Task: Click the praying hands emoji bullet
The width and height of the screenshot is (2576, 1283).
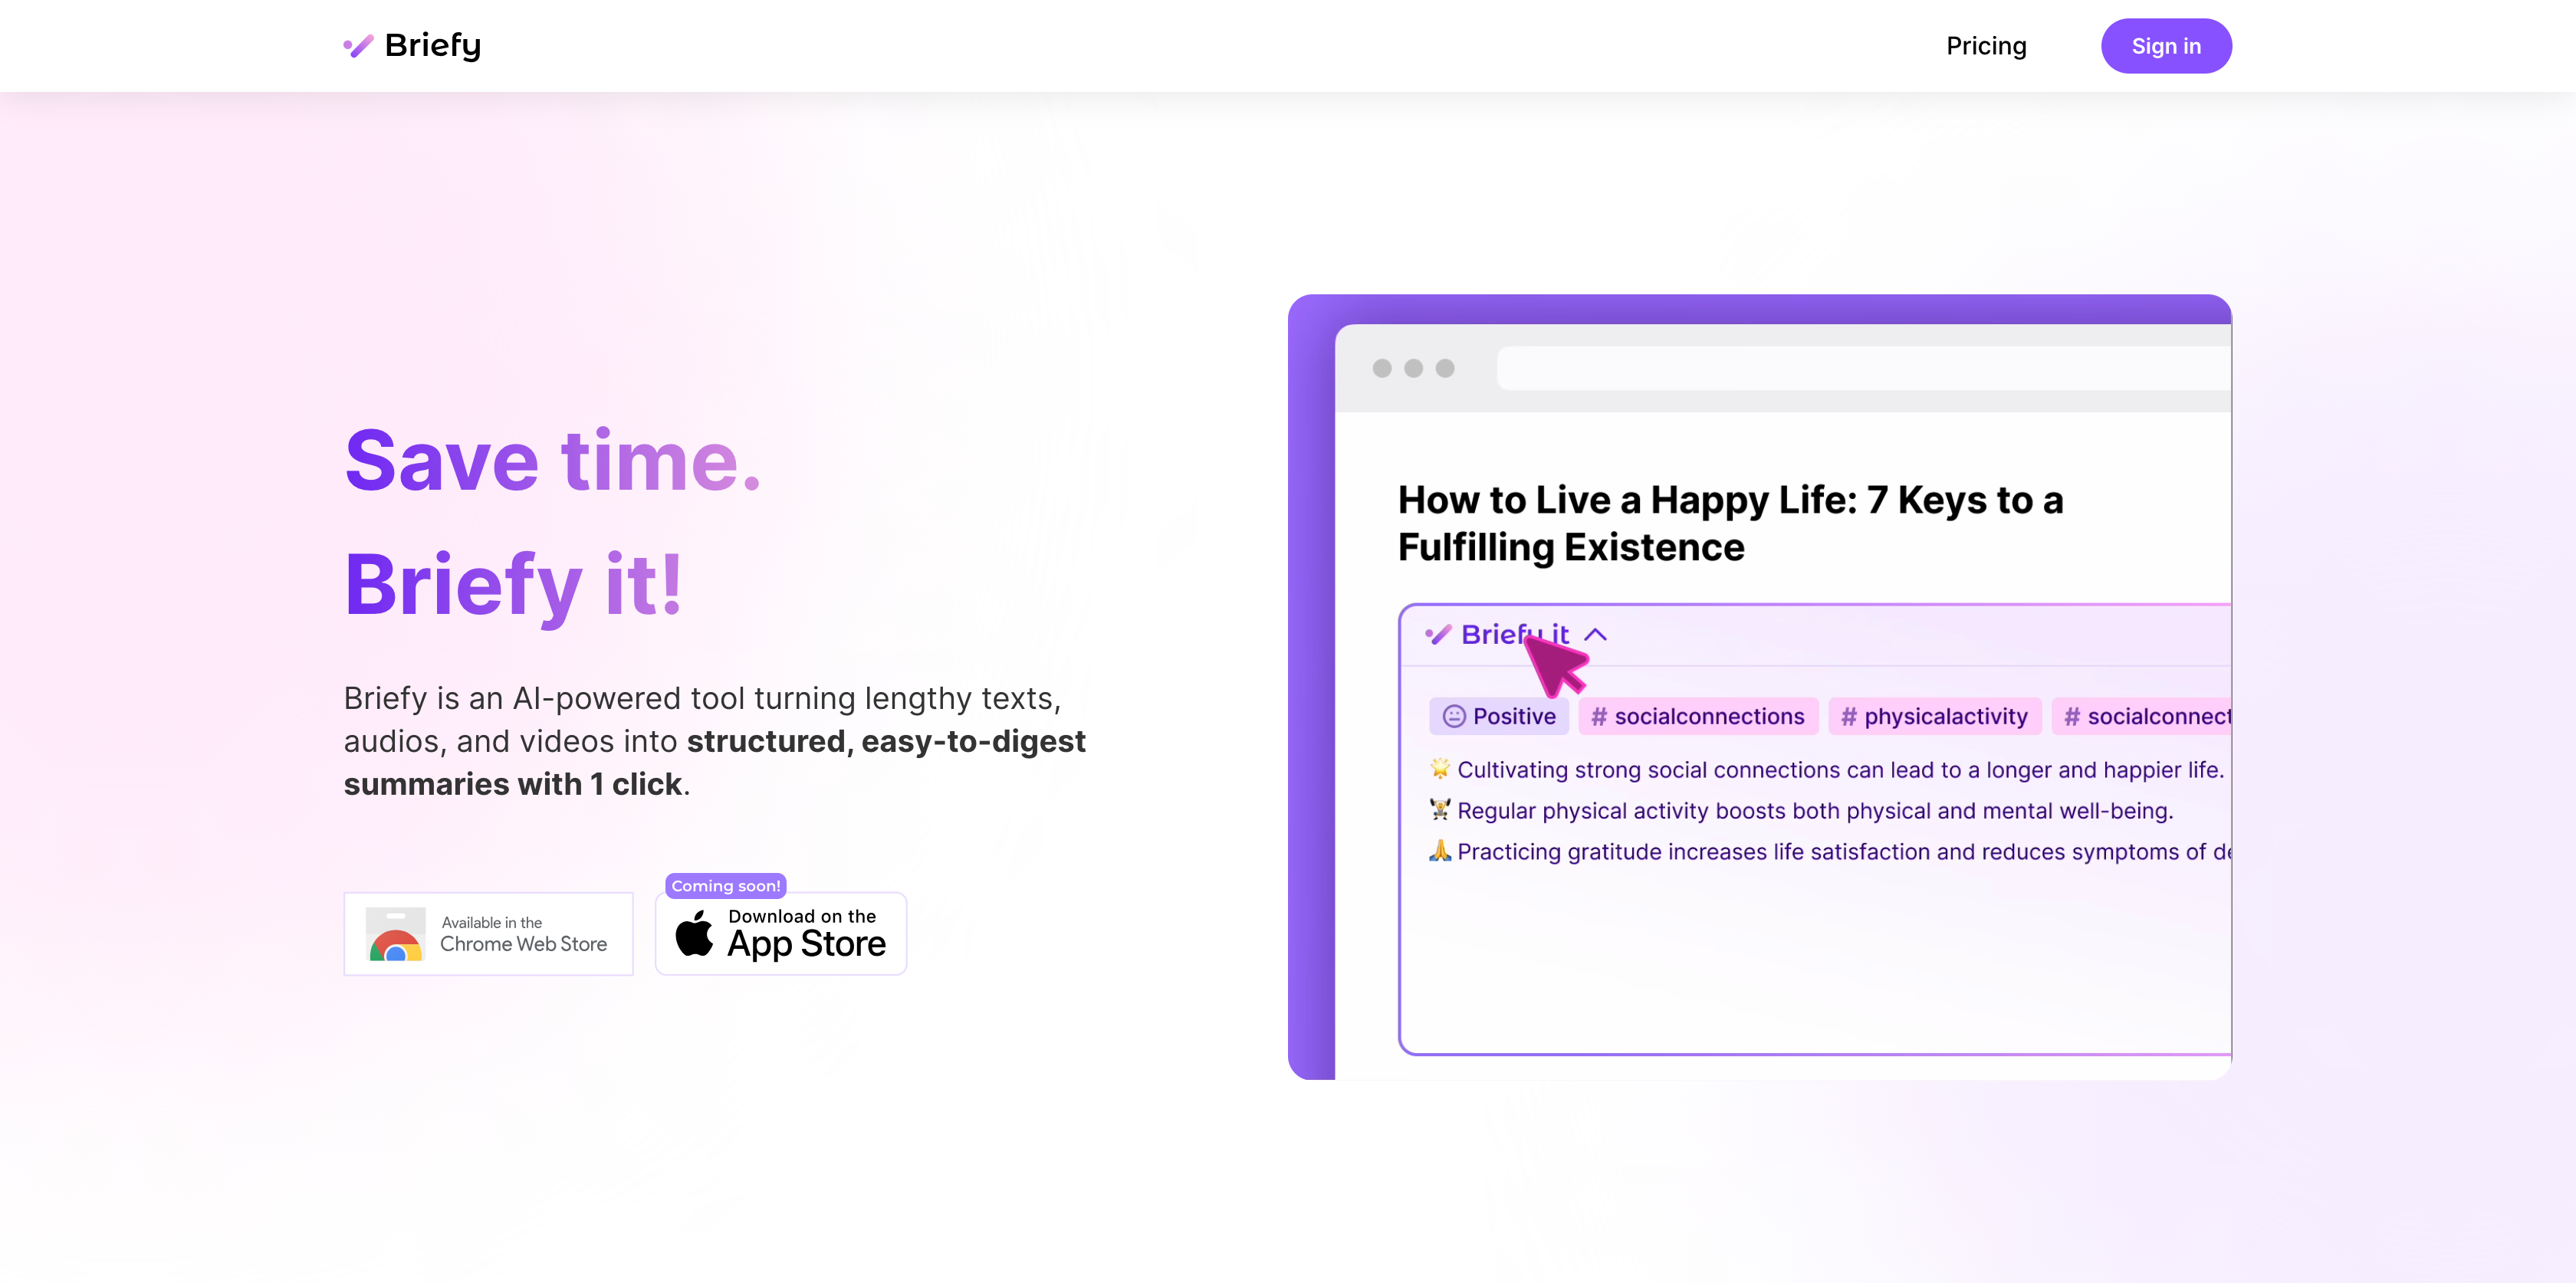Action: [x=1439, y=851]
